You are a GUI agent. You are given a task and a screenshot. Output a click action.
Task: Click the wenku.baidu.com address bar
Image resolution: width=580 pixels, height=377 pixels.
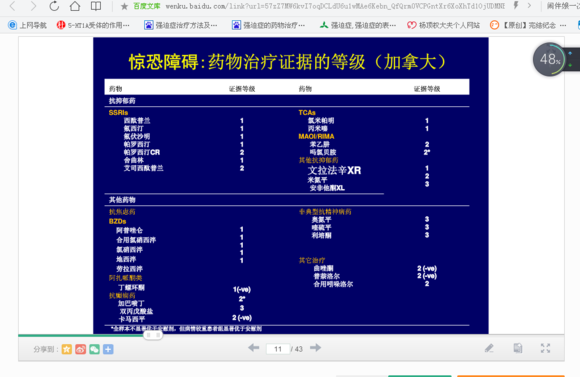point(335,6)
